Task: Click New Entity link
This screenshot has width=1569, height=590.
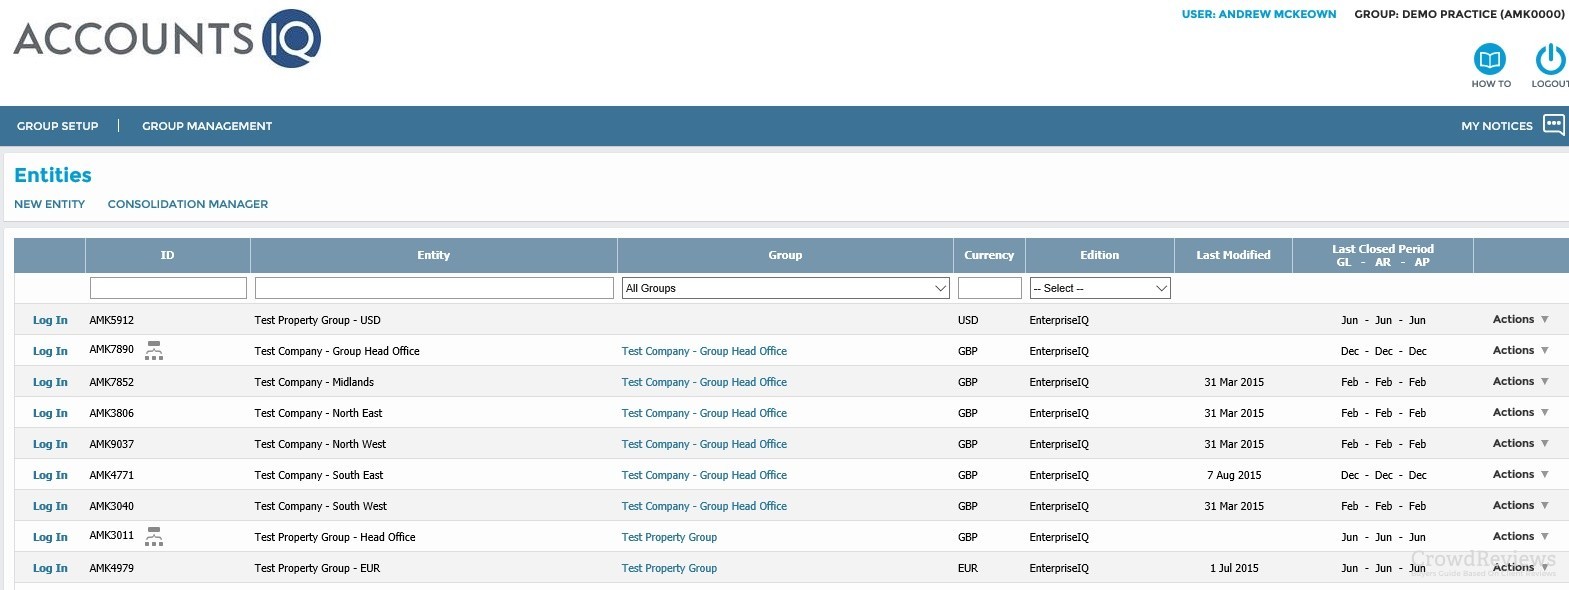Action: [x=50, y=204]
